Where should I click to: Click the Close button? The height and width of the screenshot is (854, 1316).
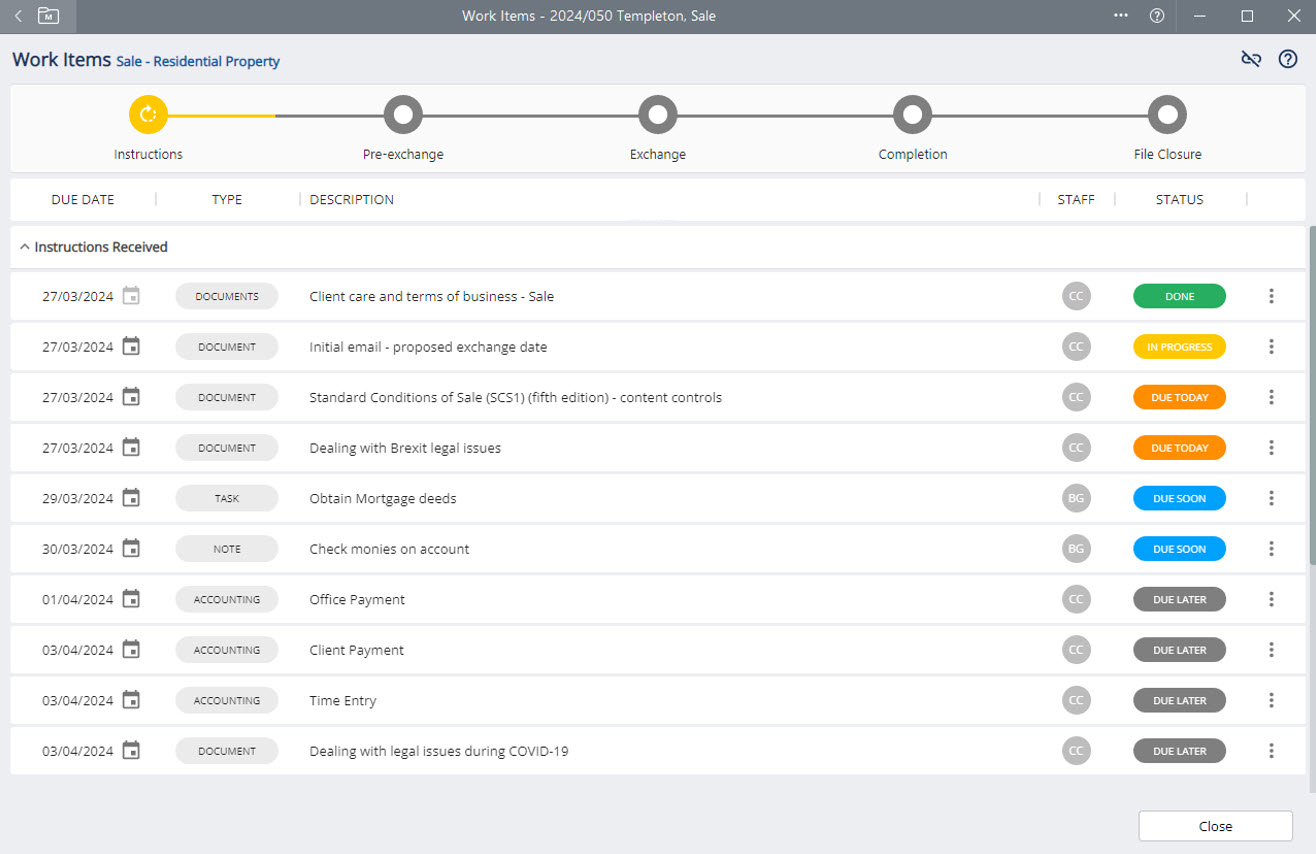1215,826
